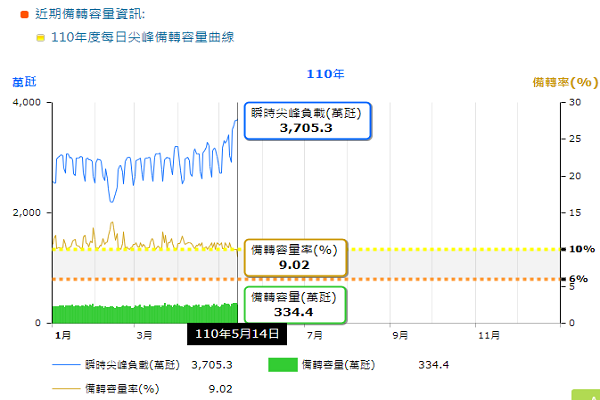
Task: Click the 近期備轉容量資訊 heading text
Action: click(89, 14)
